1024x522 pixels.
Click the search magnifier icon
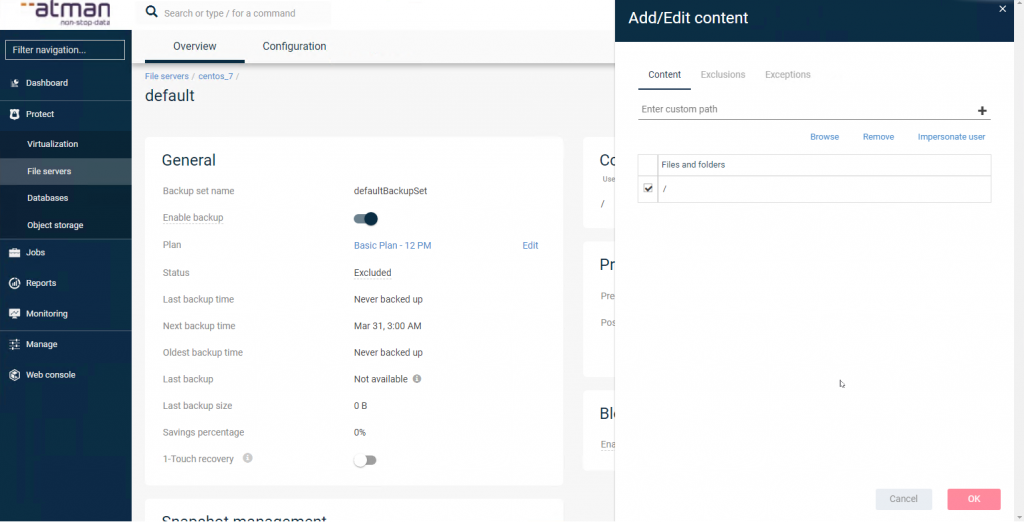click(152, 13)
